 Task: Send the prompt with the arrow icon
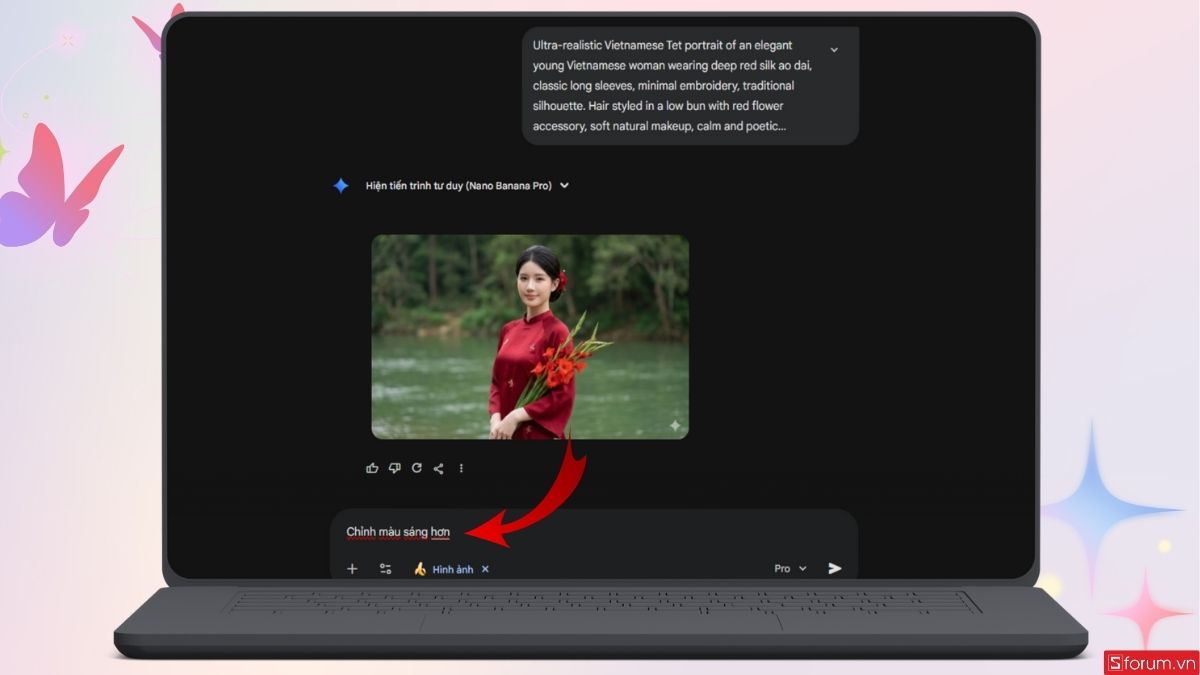835,568
